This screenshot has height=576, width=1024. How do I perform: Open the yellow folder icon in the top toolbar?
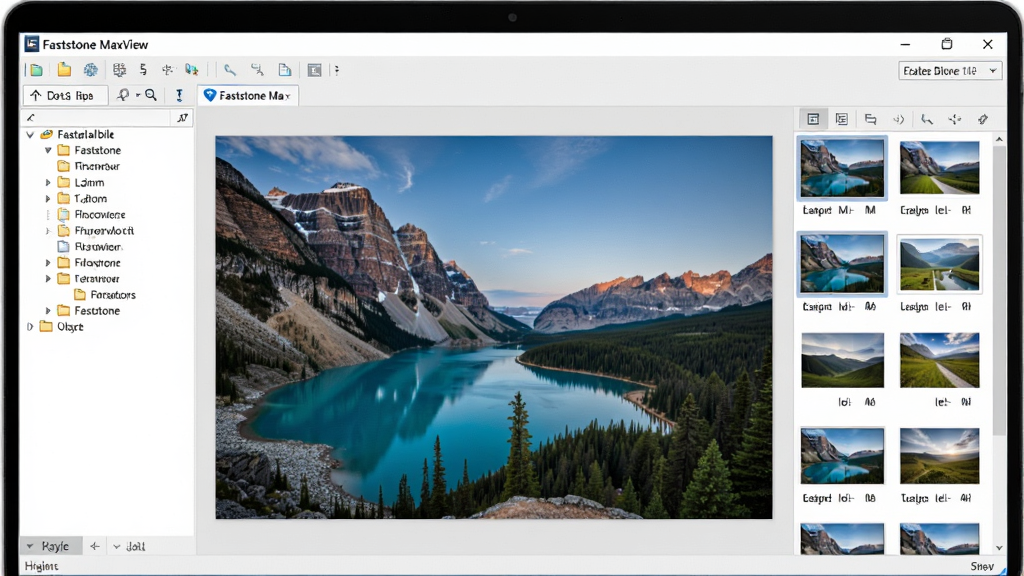[64, 70]
